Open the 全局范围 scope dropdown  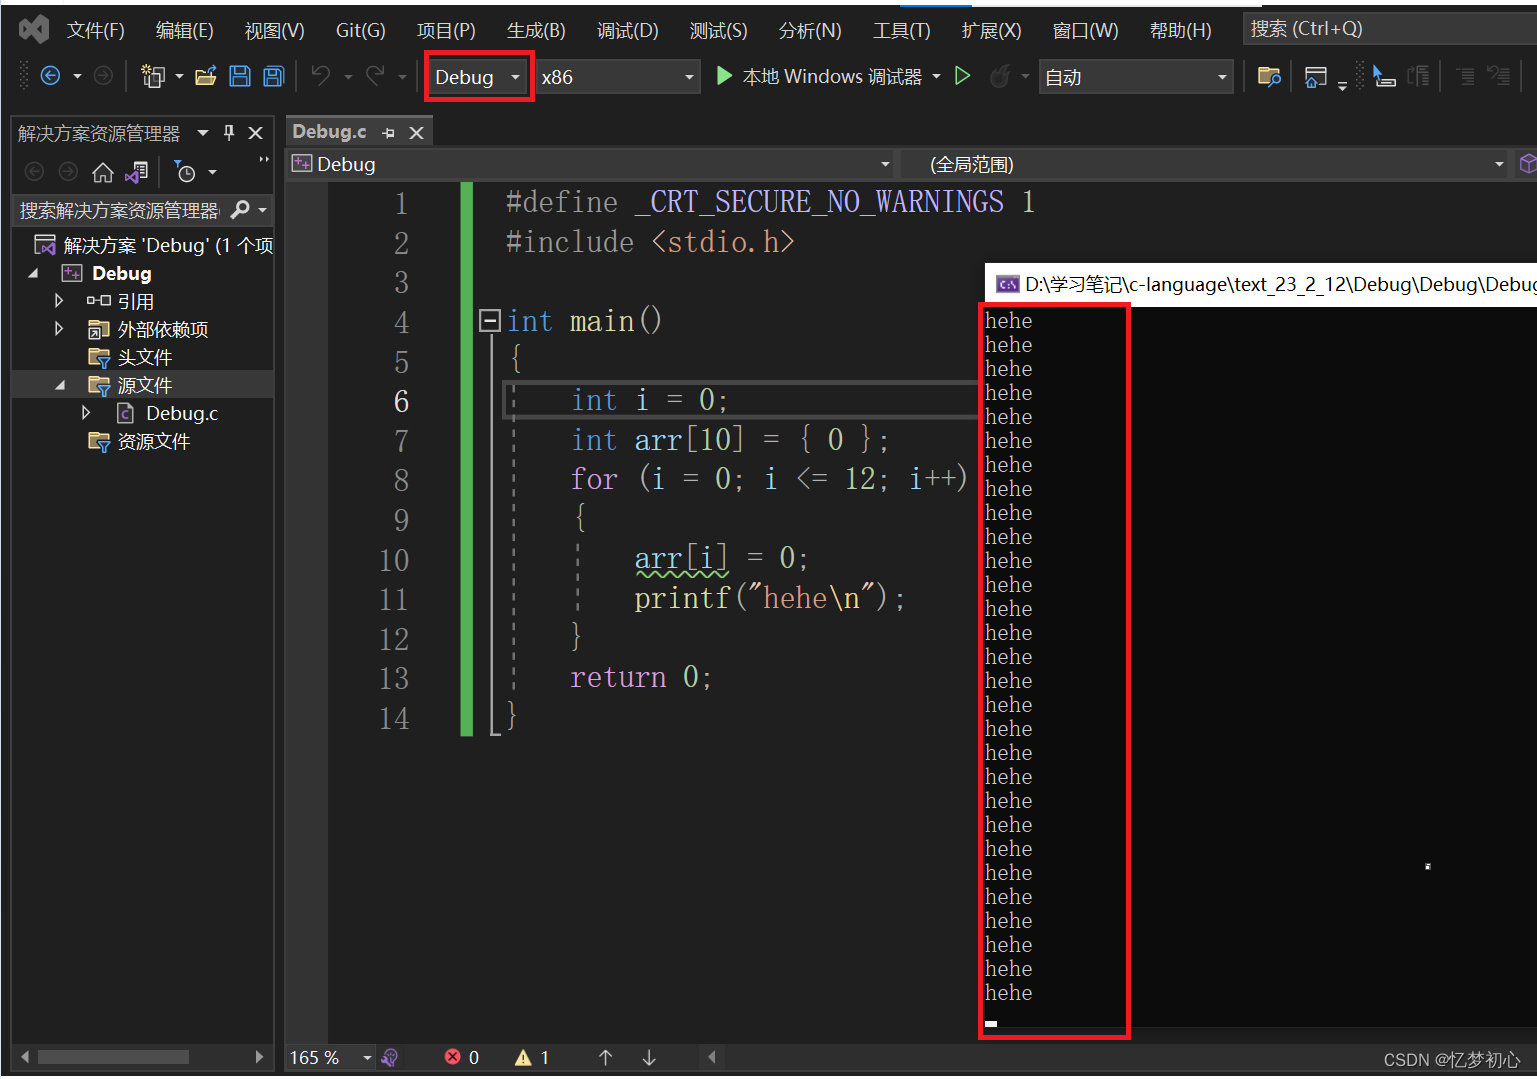[1205, 164]
